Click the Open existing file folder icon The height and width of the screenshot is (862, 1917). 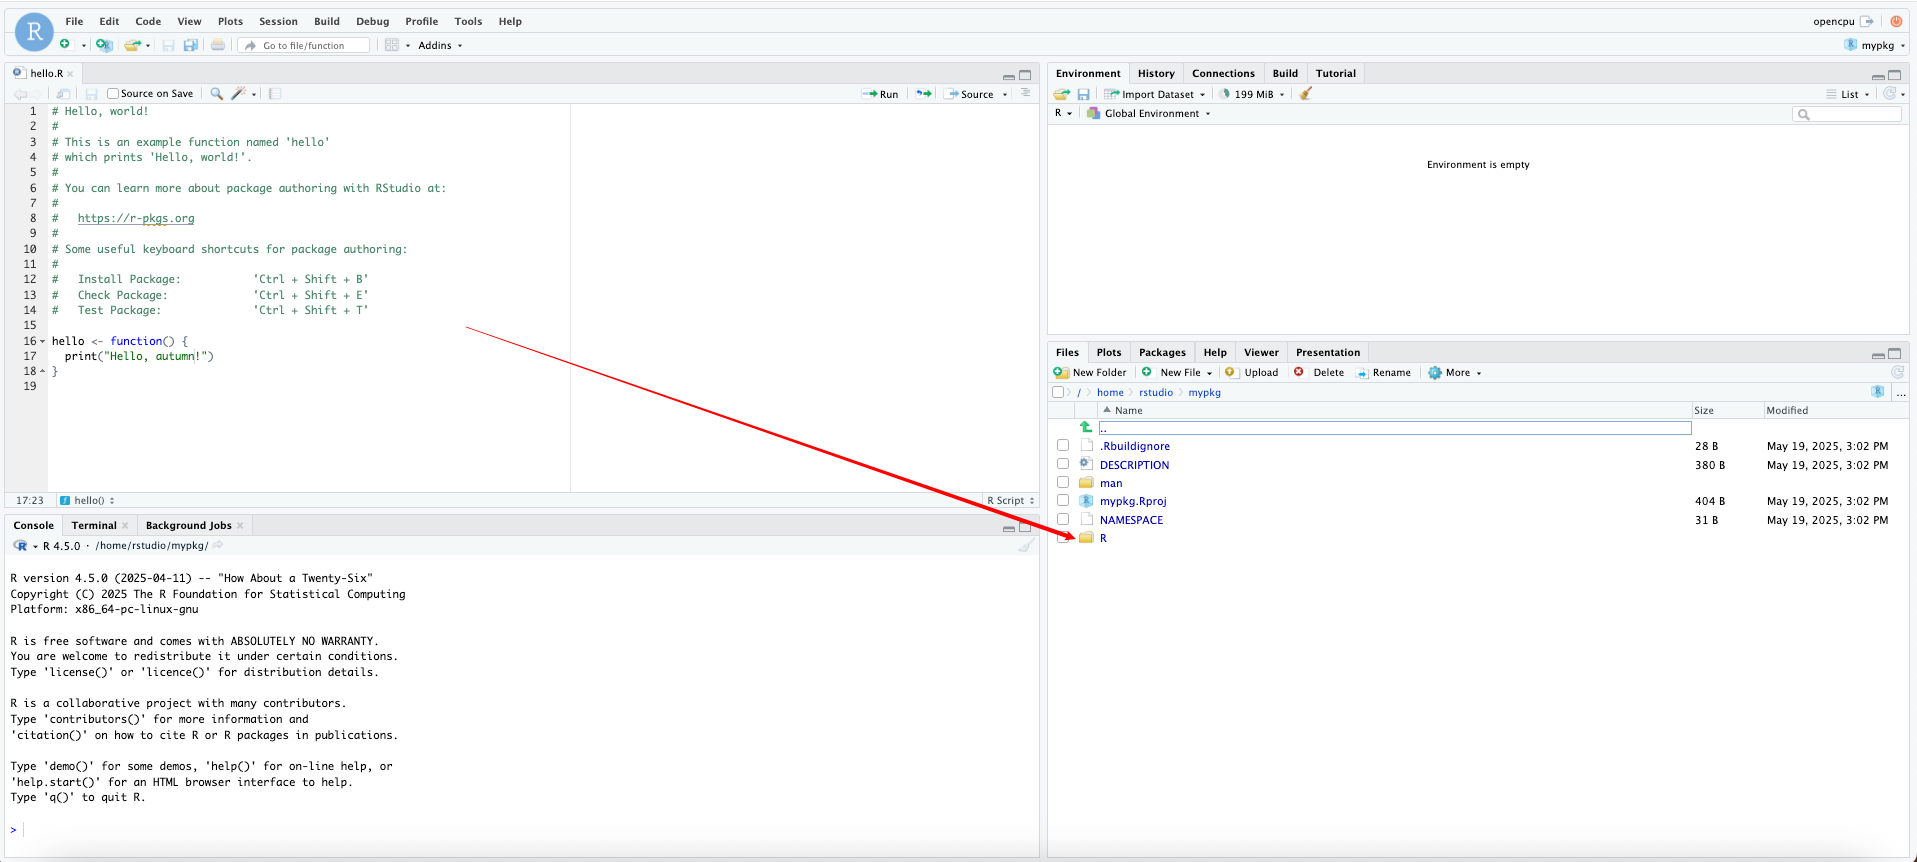click(132, 45)
